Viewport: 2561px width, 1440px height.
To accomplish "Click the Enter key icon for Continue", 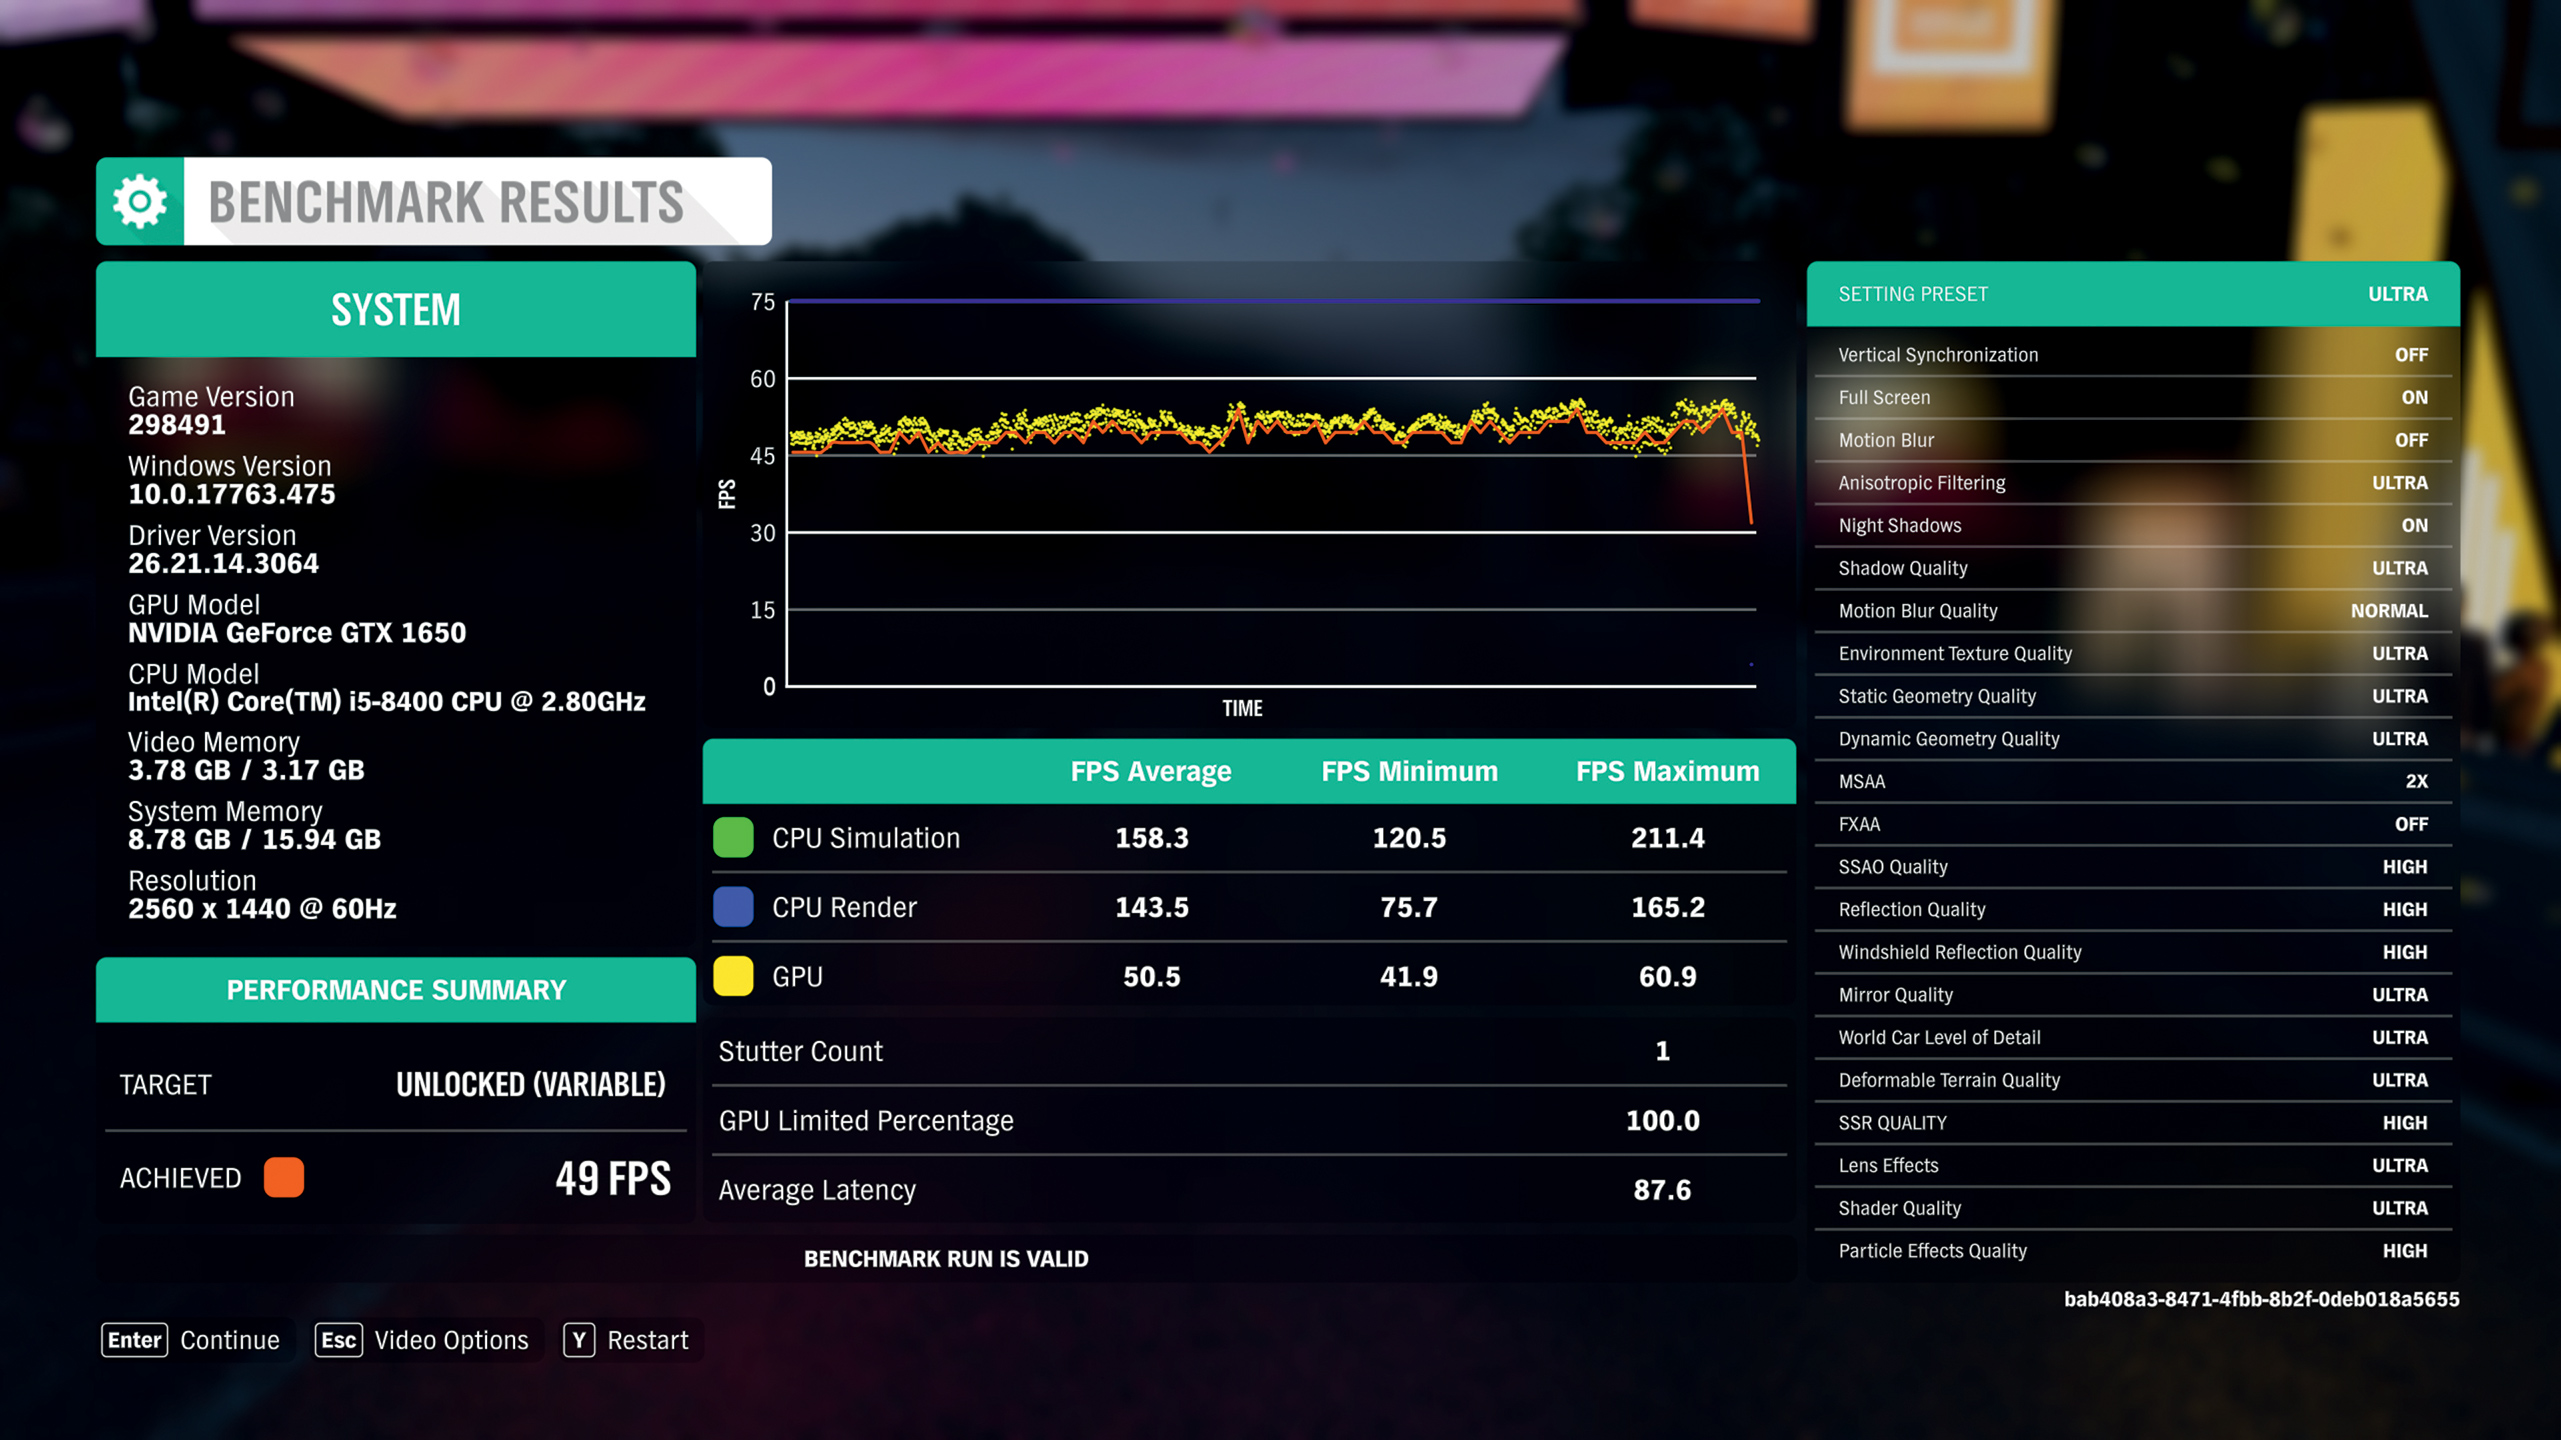I will 134,1340.
